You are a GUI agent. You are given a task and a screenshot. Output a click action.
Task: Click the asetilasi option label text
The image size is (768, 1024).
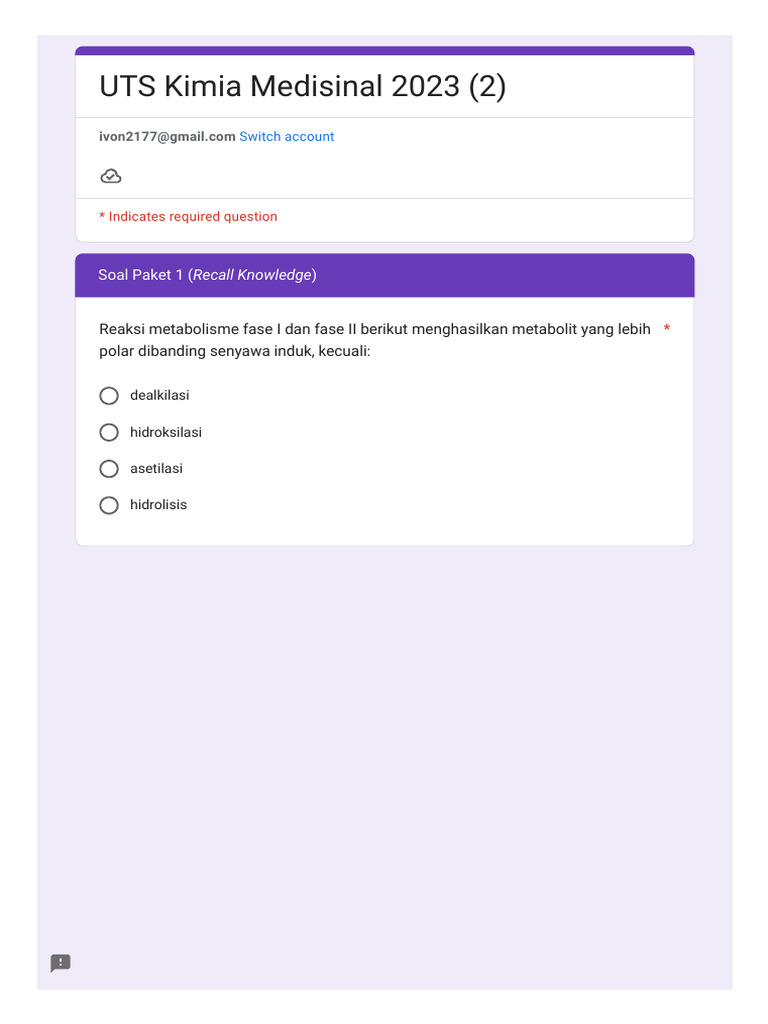pyautogui.click(x=156, y=469)
